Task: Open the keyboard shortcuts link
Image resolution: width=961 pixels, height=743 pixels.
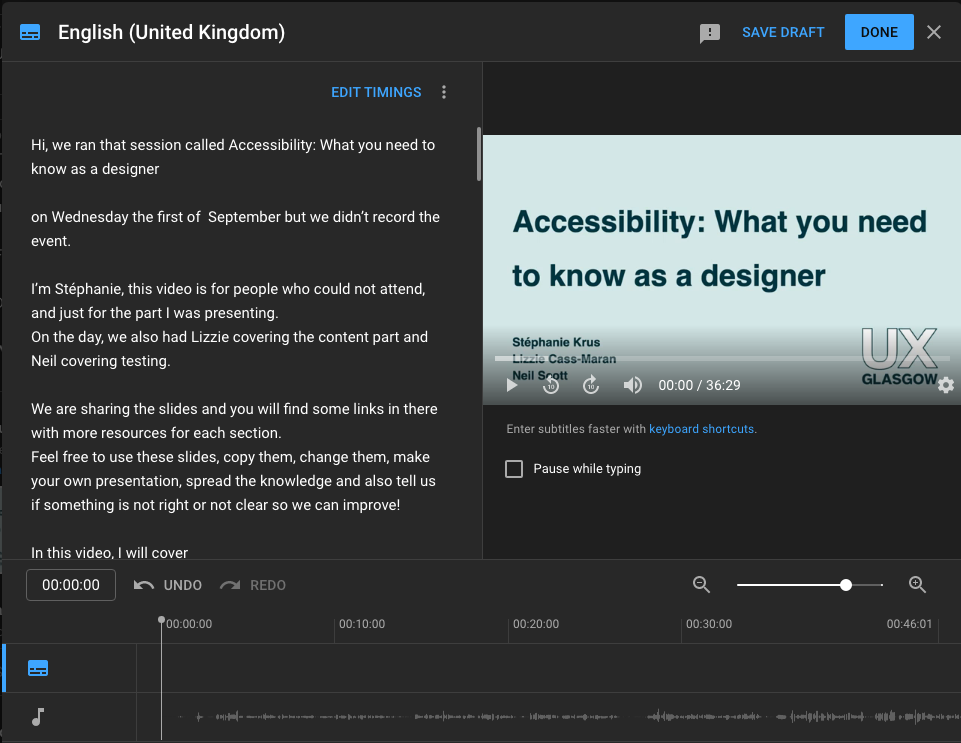Action: click(x=701, y=429)
